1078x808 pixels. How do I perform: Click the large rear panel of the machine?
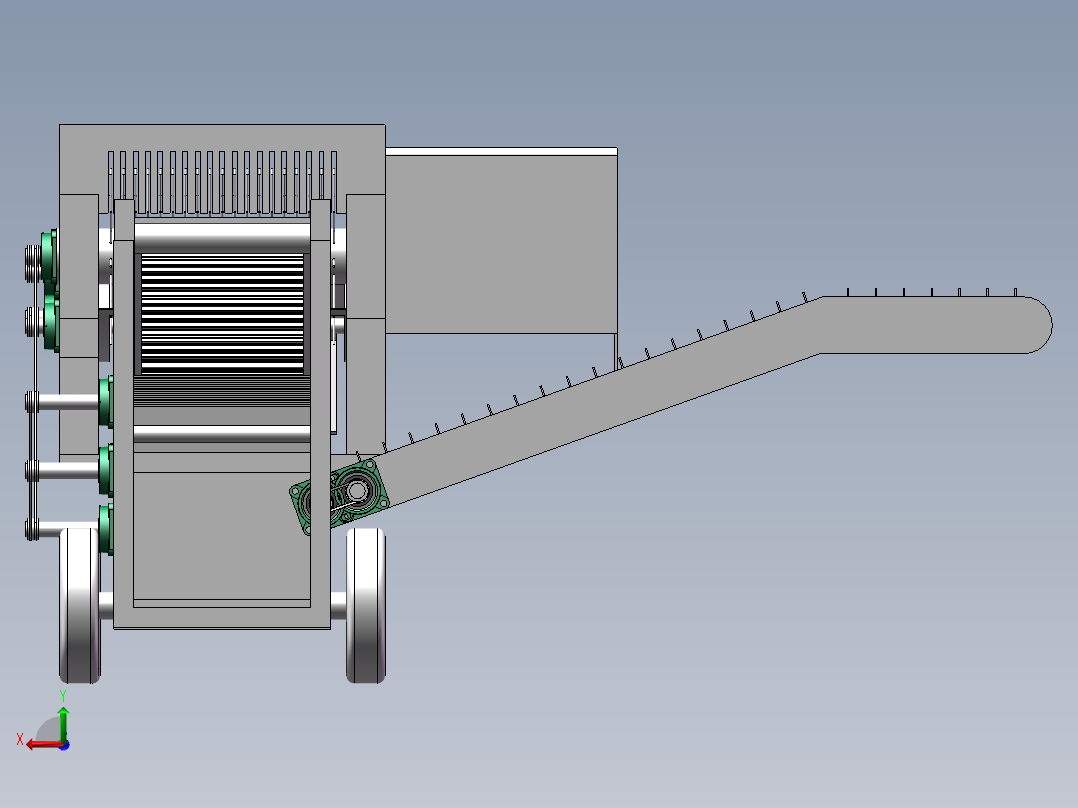click(x=500, y=240)
